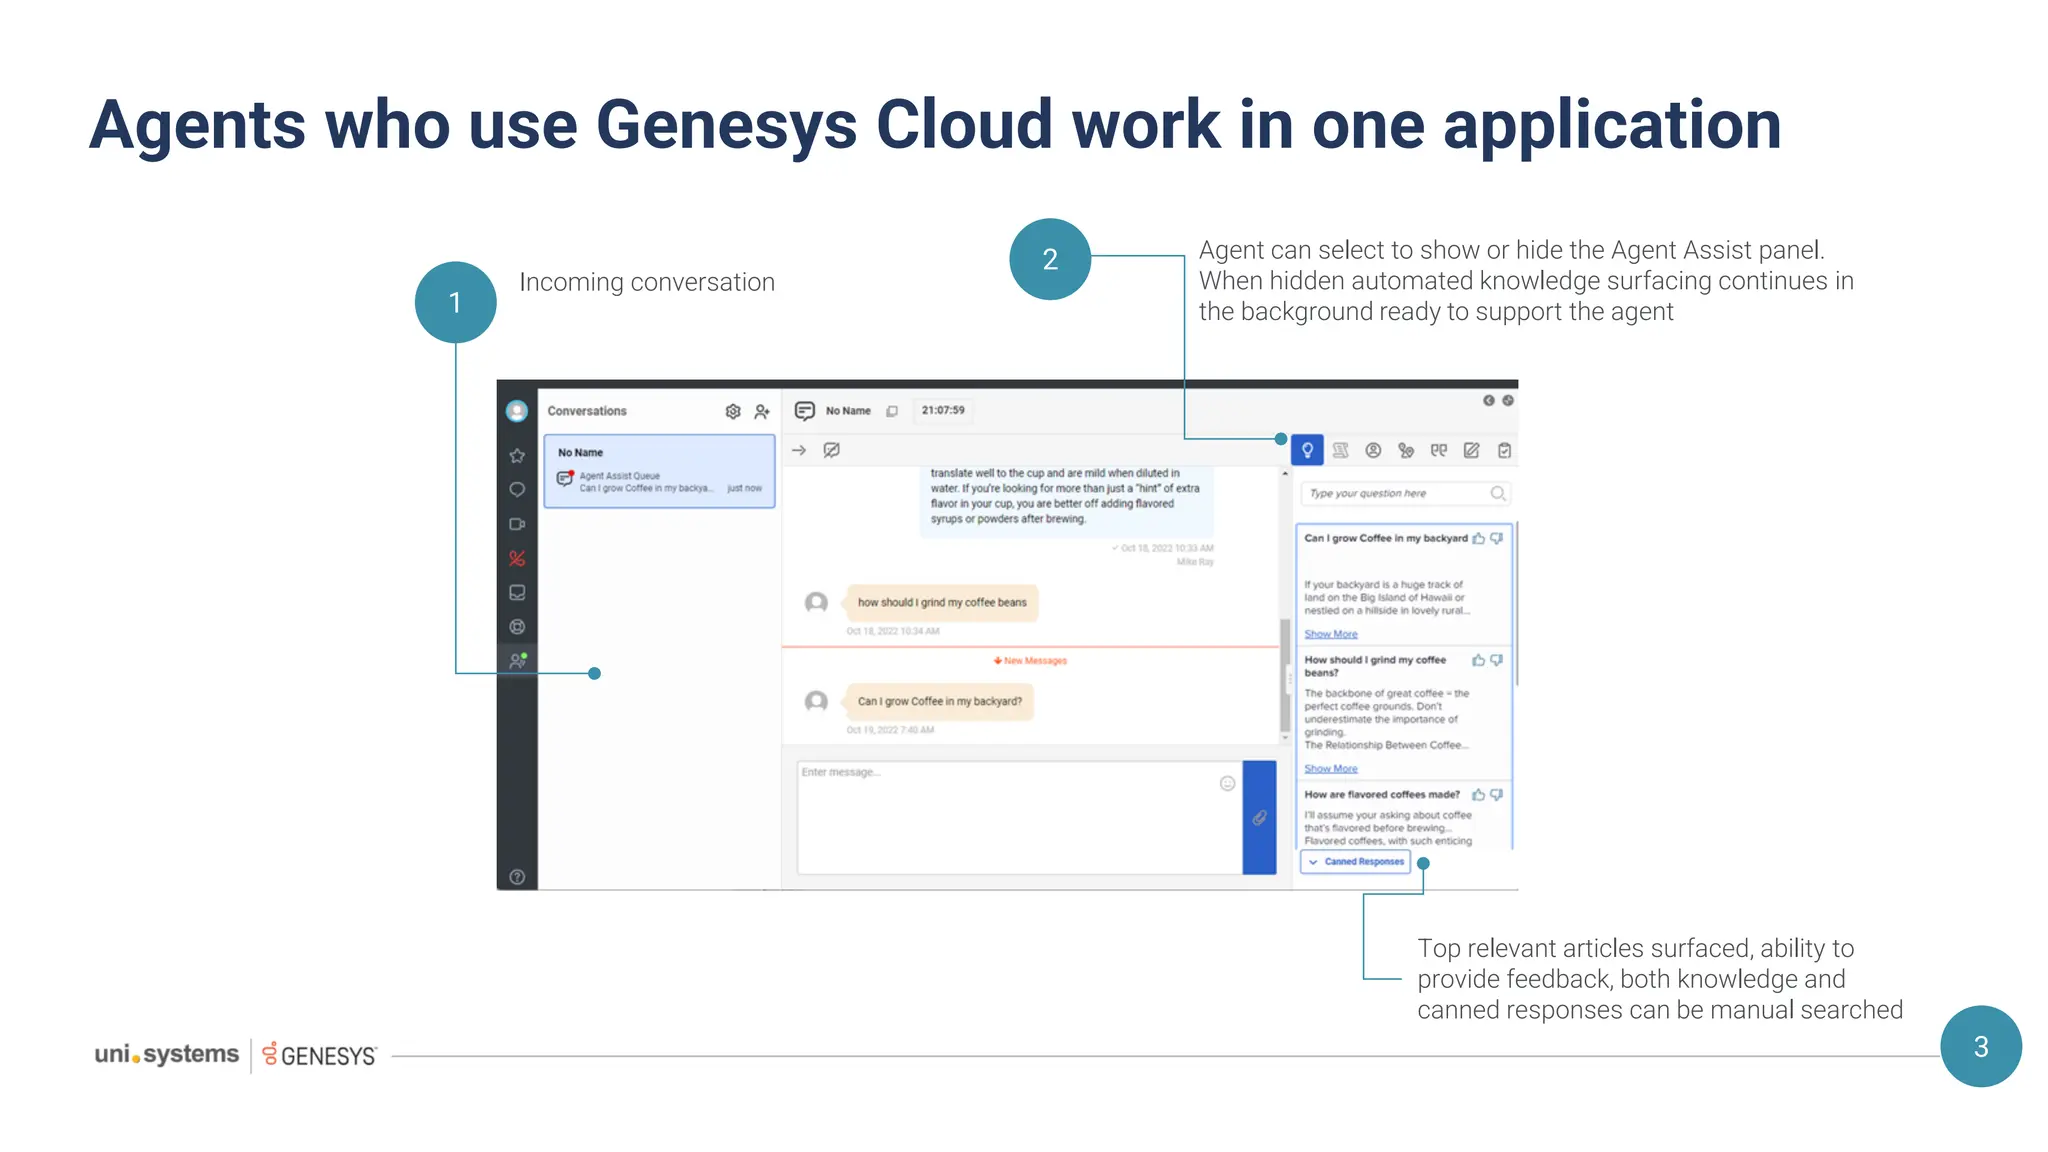The width and height of the screenshot is (2048, 1152).
Task: Click 'Can I grow Coffee in my backyard' article title
Action: point(1386,538)
